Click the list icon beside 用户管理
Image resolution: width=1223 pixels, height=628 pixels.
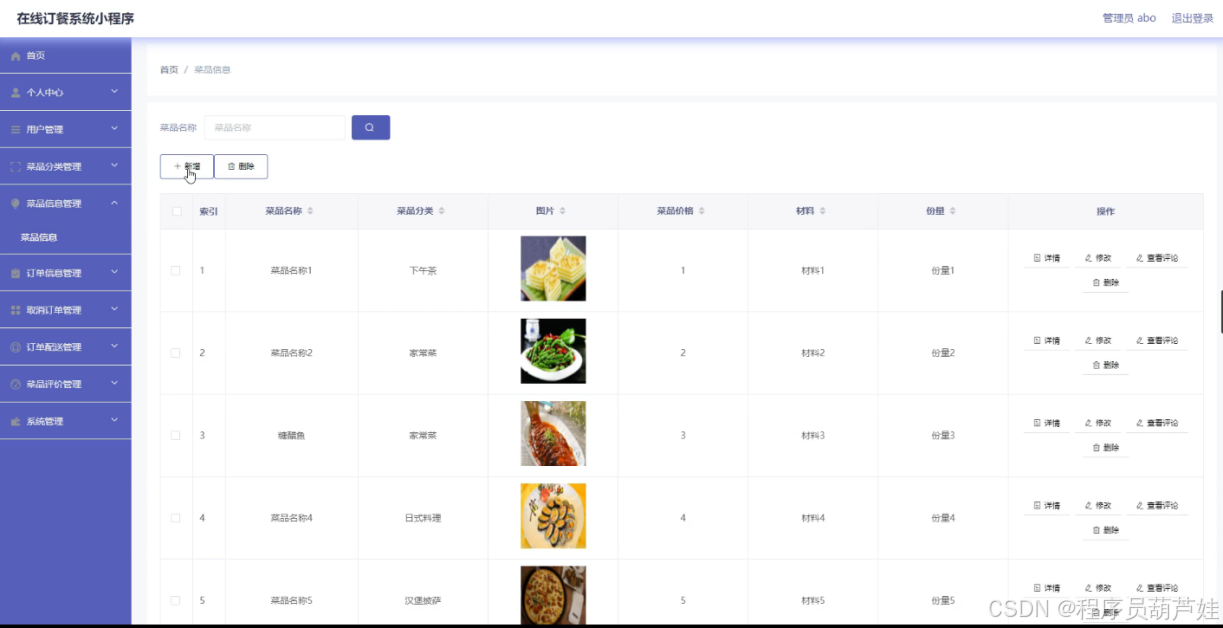pyautogui.click(x=15, y=130)
